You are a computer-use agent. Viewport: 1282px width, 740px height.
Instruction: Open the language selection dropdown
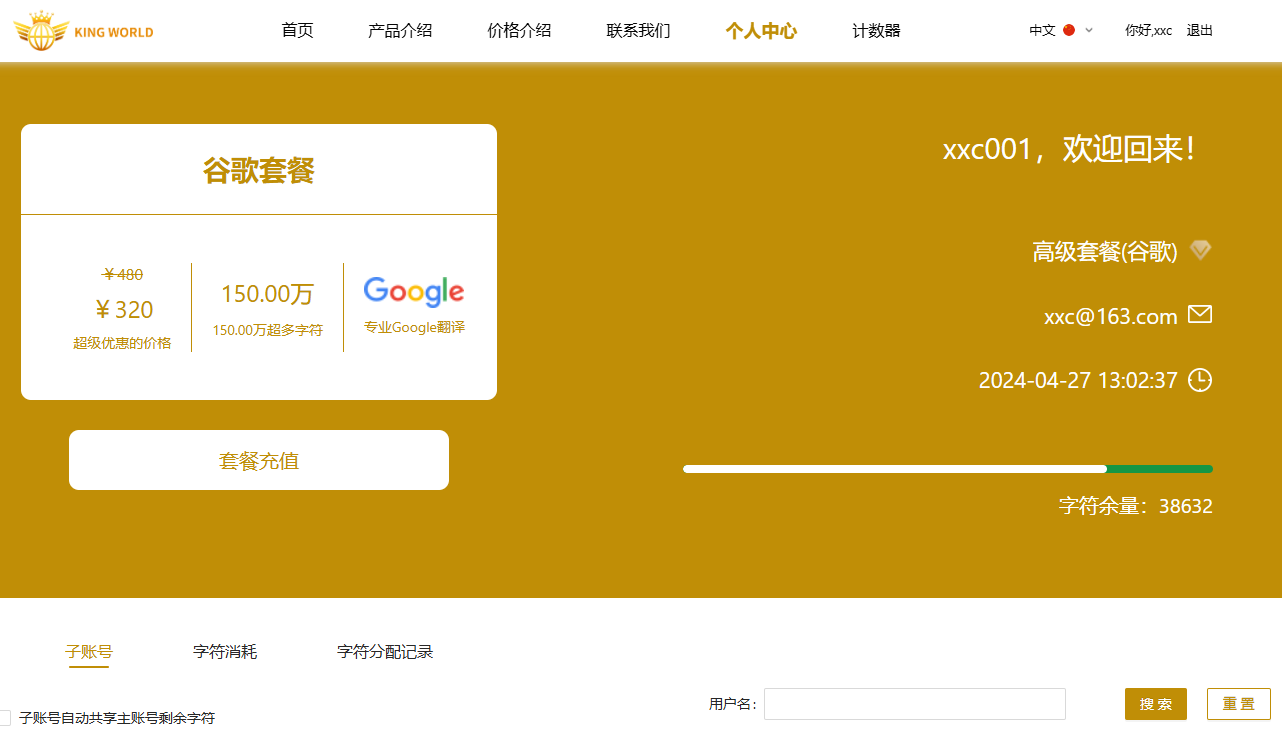point(1088,30)
